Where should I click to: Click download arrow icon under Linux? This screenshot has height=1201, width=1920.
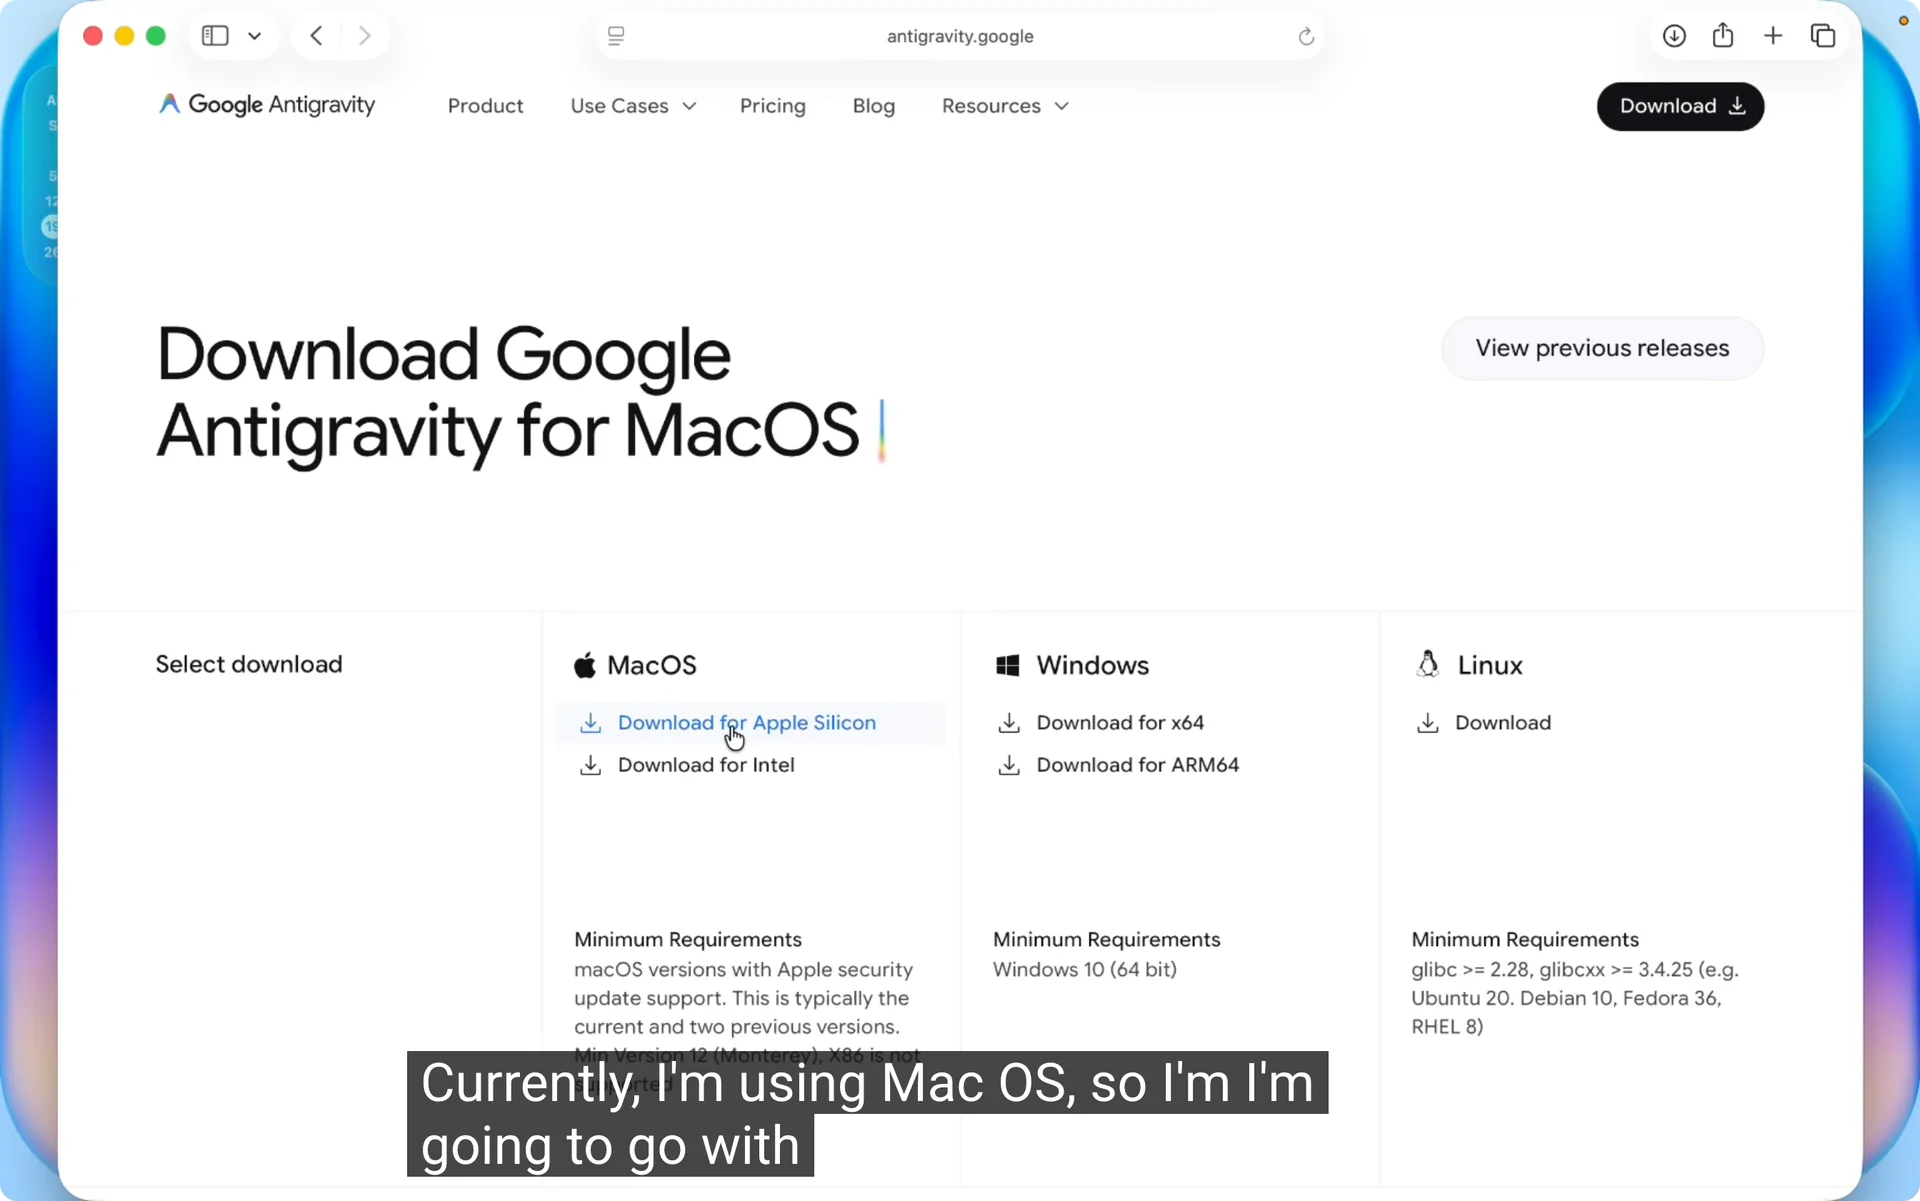point(1427,723)
